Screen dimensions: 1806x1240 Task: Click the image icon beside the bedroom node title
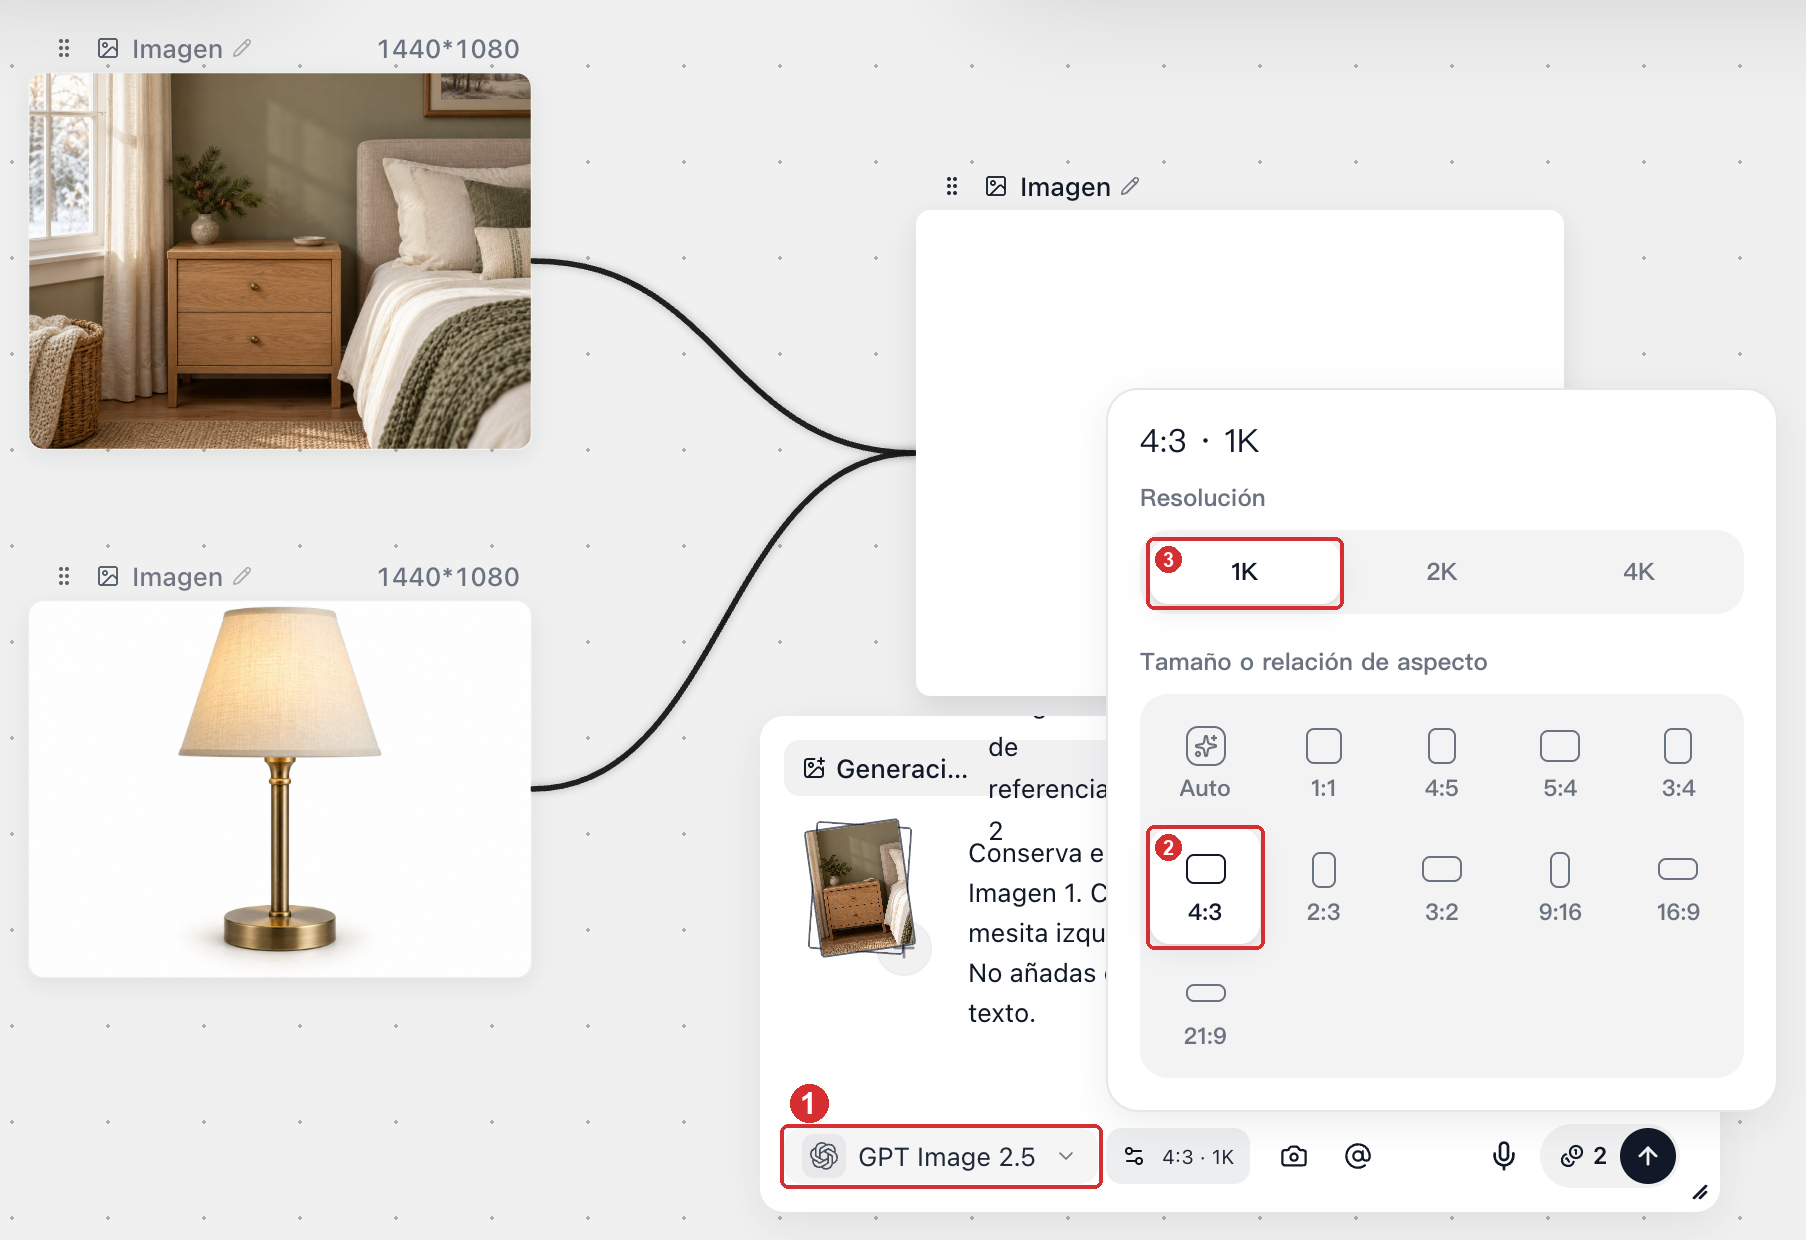pos(108,48)
